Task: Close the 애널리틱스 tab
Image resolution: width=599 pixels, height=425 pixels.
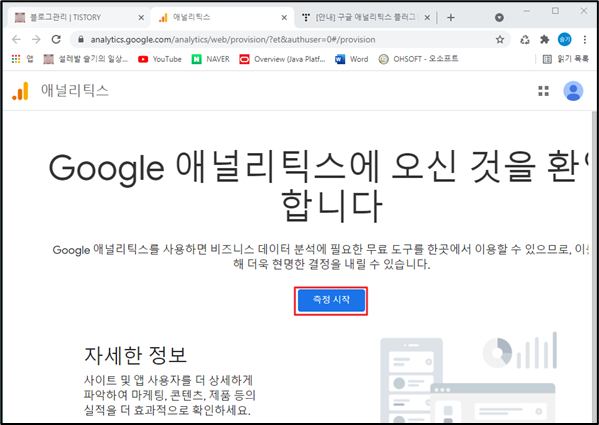Action: pyautogui.click(x=284, y=18)
